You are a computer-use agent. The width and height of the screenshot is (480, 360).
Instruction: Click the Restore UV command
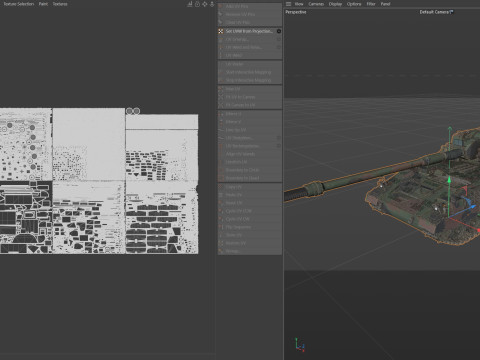pos(250,243)
